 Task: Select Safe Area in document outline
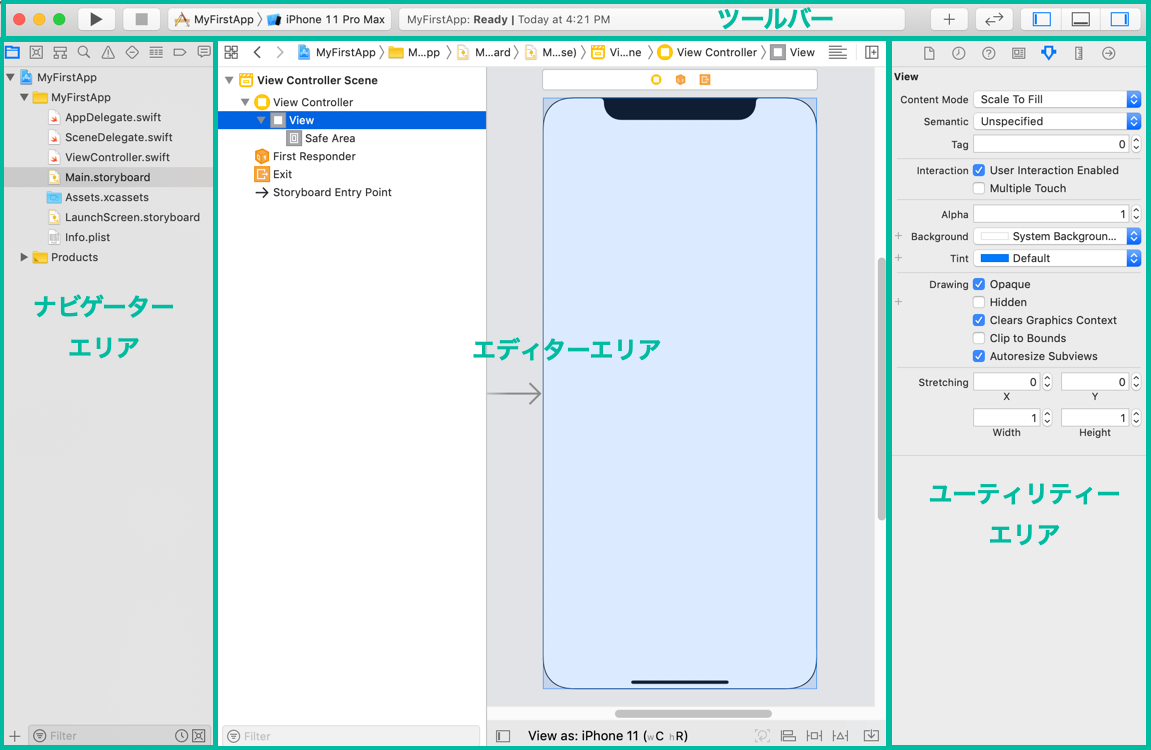coord(329,138)
